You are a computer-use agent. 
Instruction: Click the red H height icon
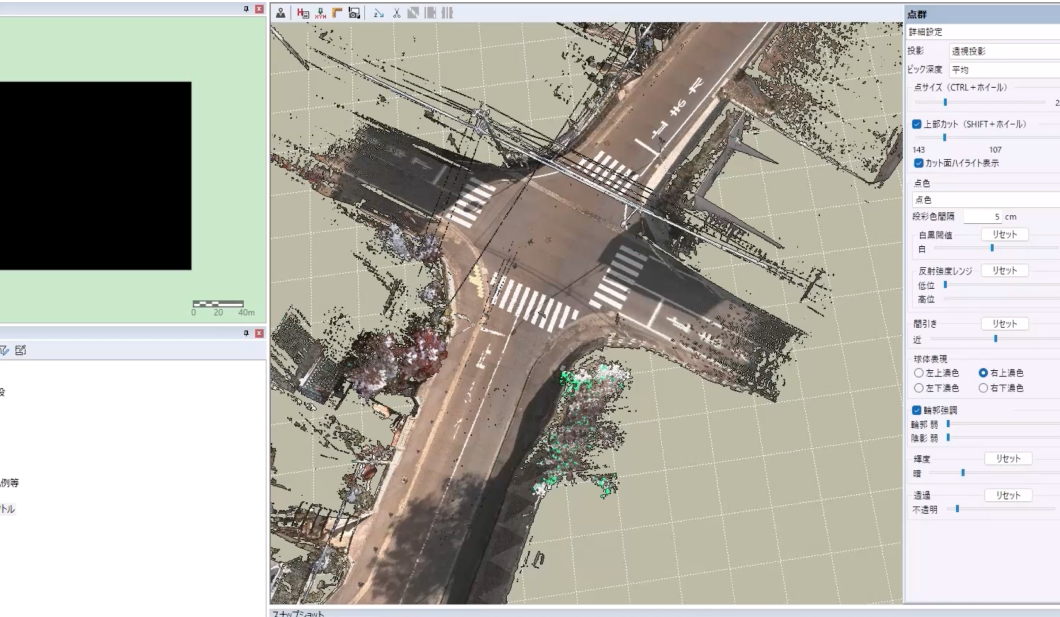click(x=303, y=13)
